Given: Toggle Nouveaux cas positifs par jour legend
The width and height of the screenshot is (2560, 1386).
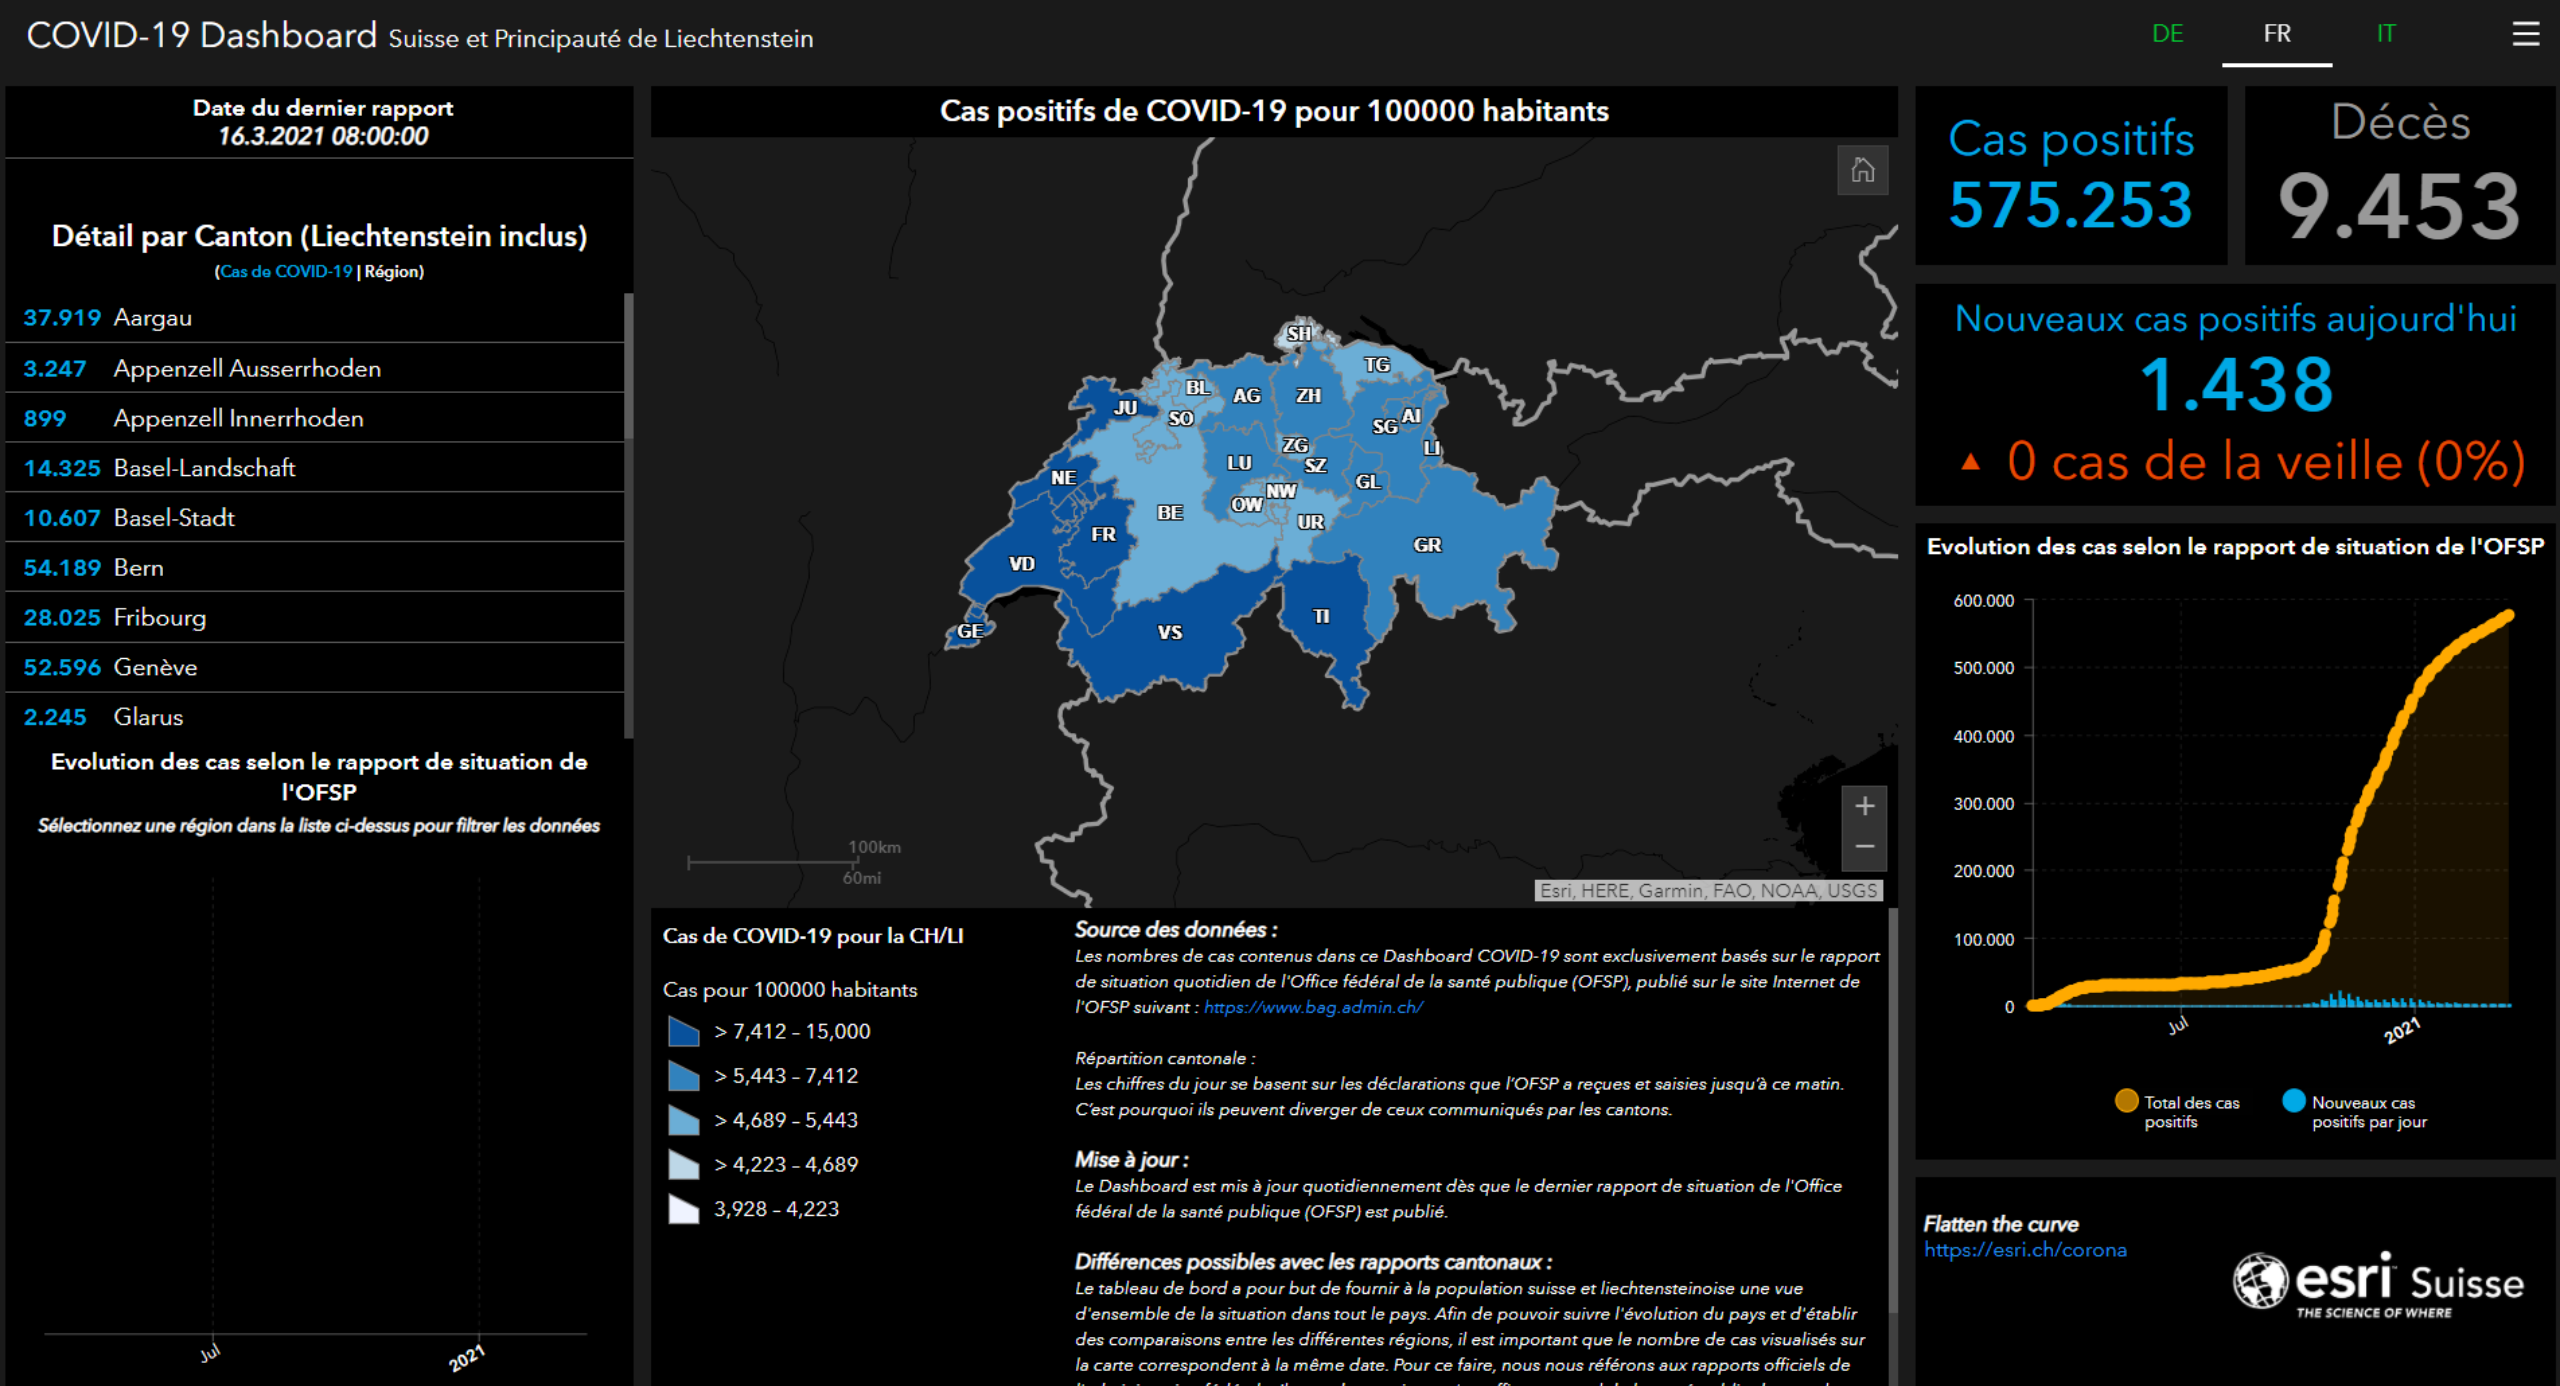Looking at the screenshot, I should click(x=2294, y=1101).
